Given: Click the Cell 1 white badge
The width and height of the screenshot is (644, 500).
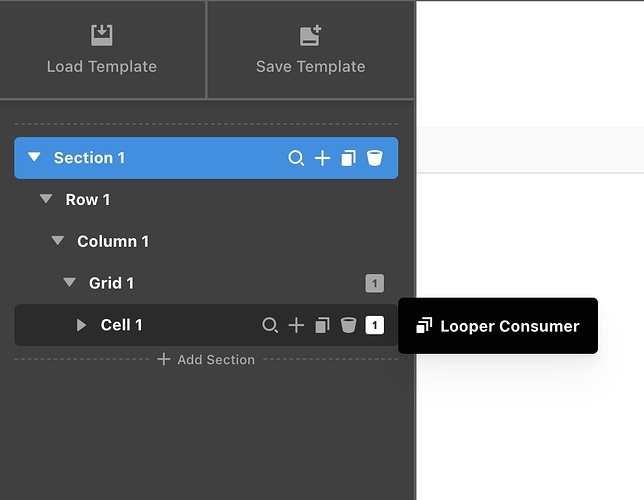Looking at the screenshot, I should (x=374, y=325).
